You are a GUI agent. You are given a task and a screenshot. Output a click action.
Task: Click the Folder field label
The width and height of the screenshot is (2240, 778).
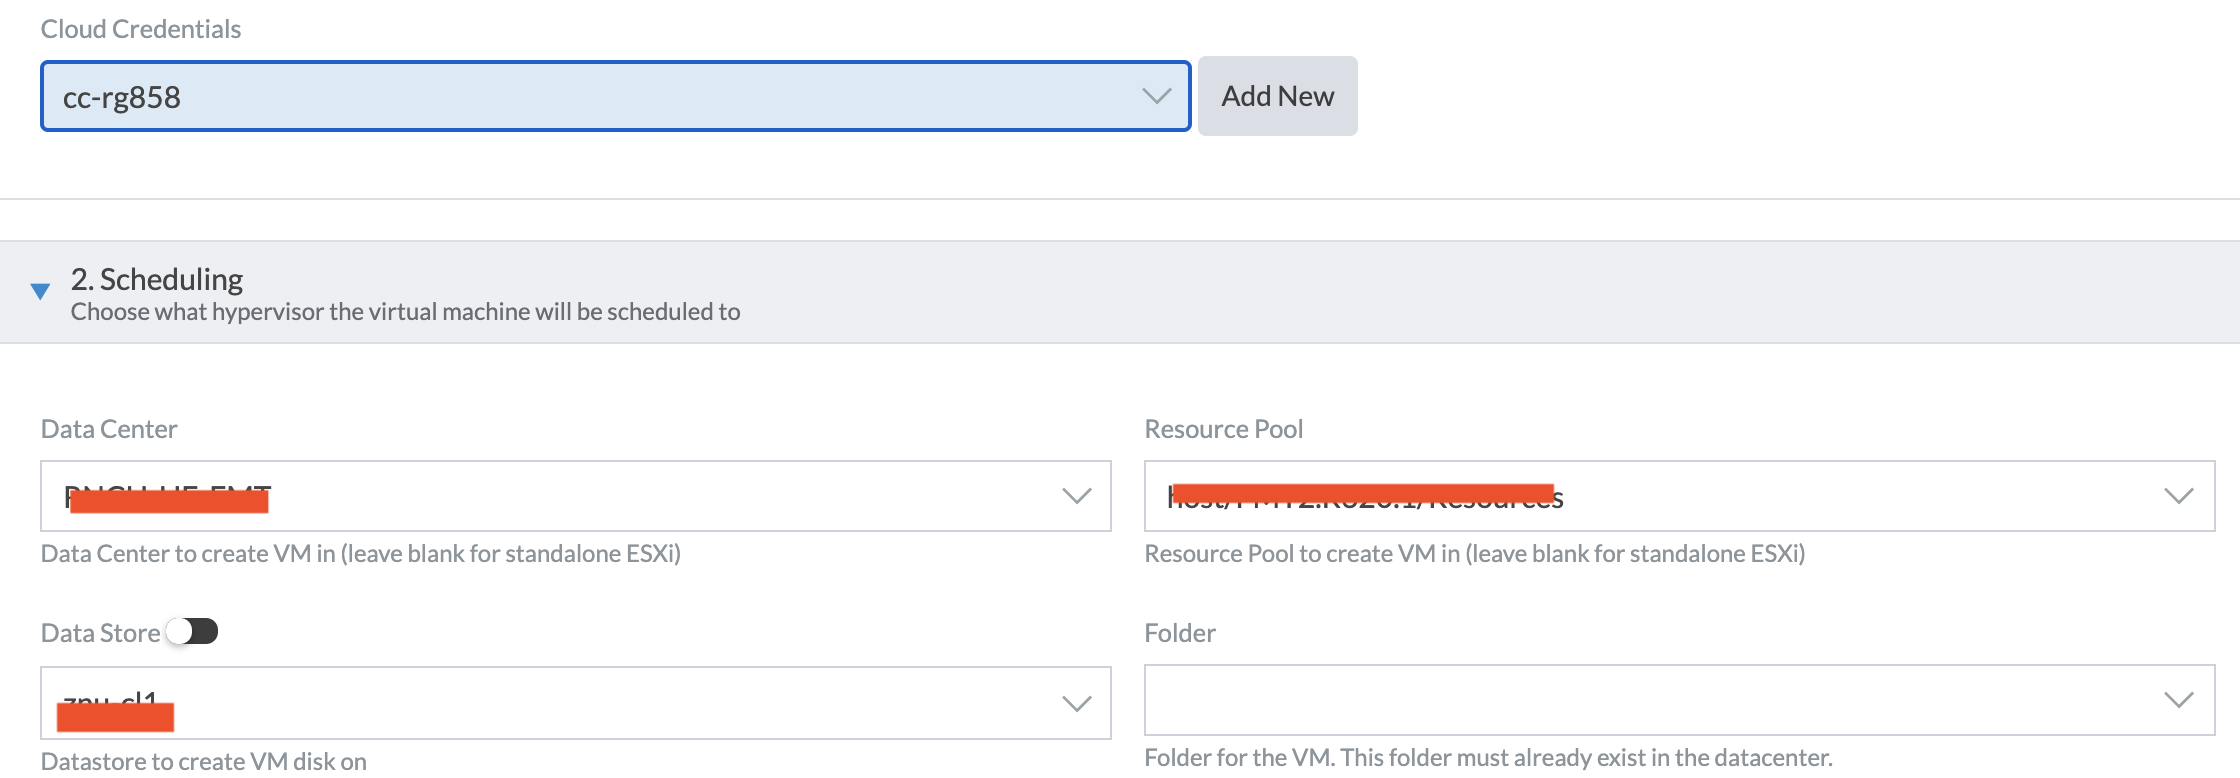click(x=1180, y=633)
